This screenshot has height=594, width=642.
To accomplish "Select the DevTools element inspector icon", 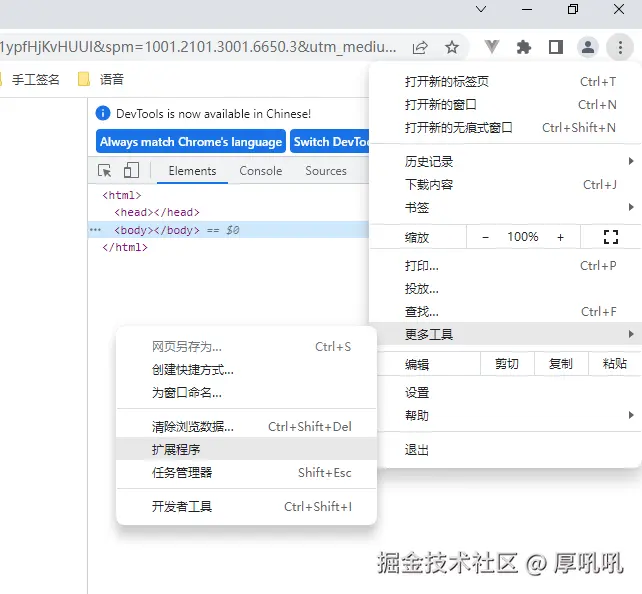I will pyautogui.click(x=105, y=170).
